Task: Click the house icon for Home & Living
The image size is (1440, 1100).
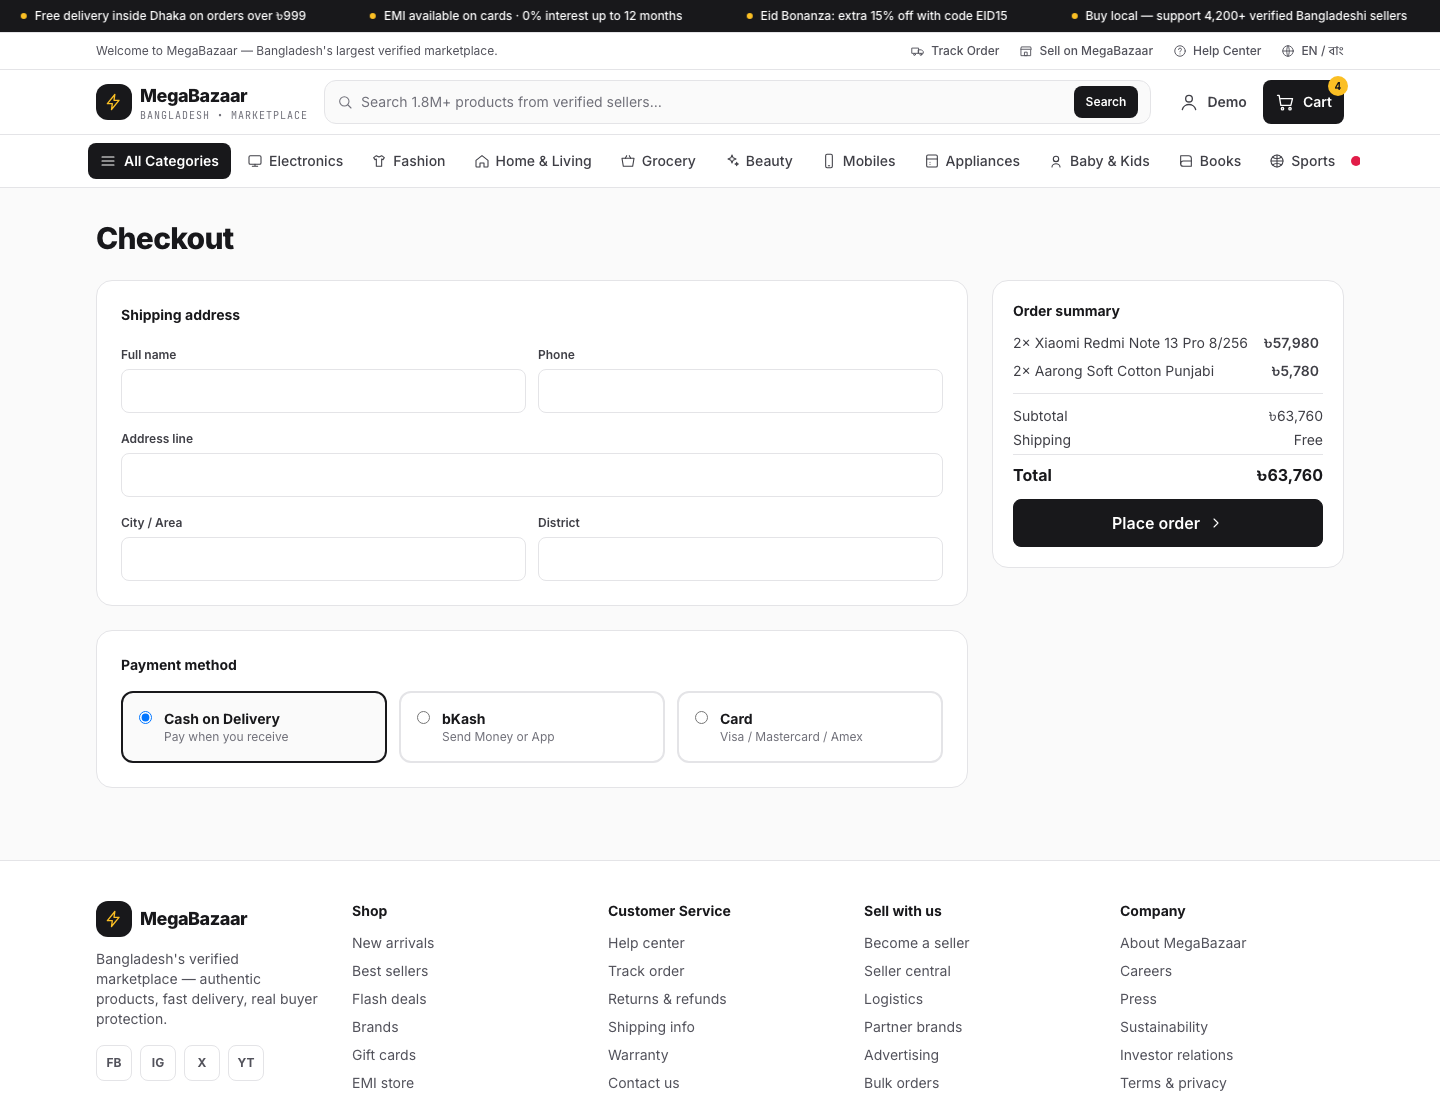Action: click(x=482, y=161)
